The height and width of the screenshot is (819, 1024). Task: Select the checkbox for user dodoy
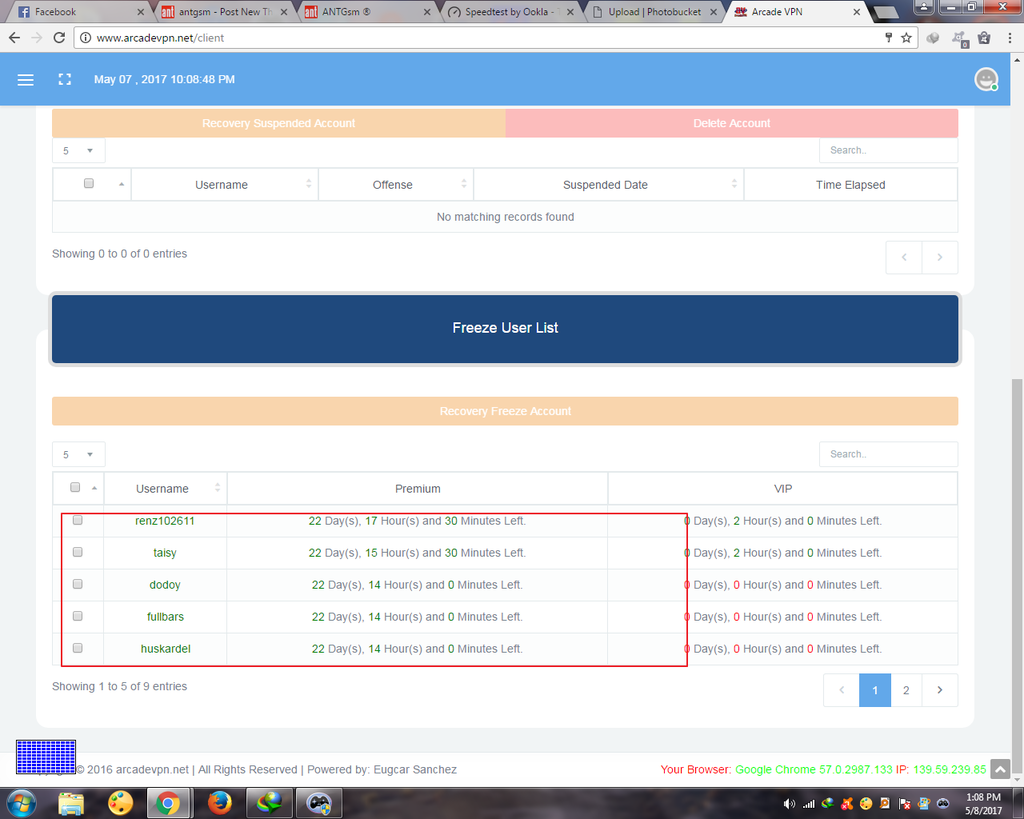click(x=78, y=584)
